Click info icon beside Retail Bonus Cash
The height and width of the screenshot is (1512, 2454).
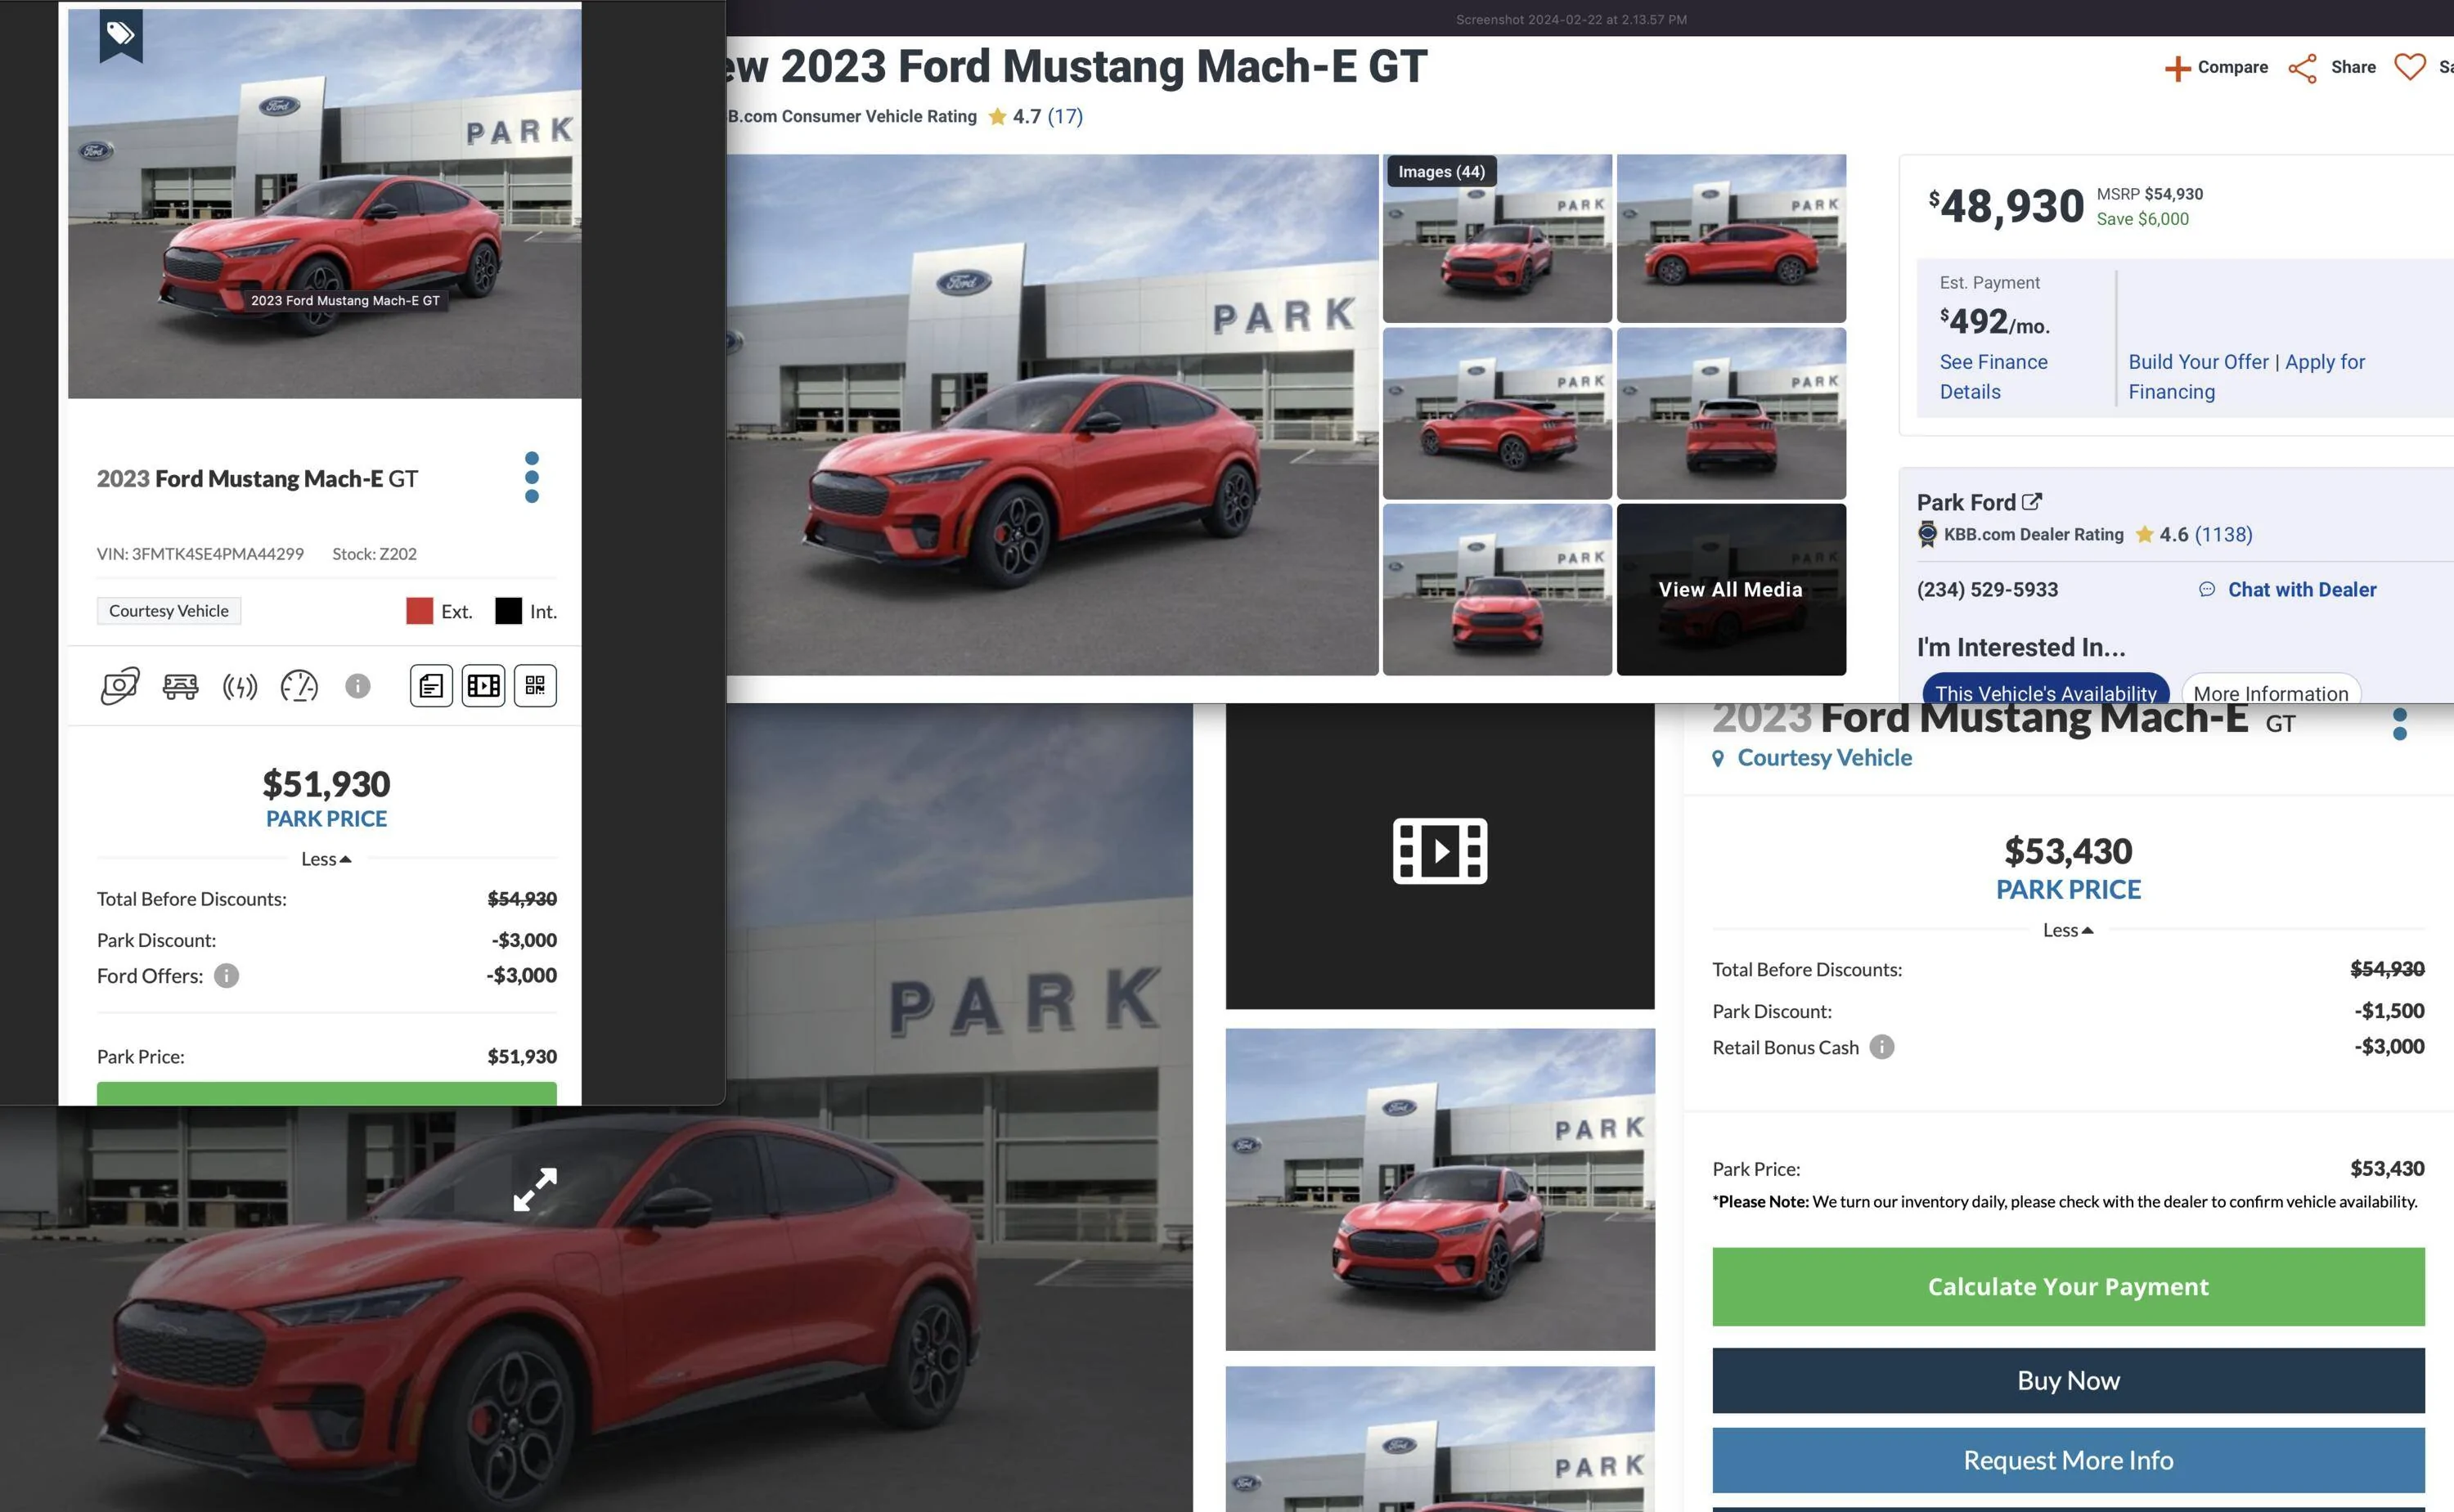1882,1047
